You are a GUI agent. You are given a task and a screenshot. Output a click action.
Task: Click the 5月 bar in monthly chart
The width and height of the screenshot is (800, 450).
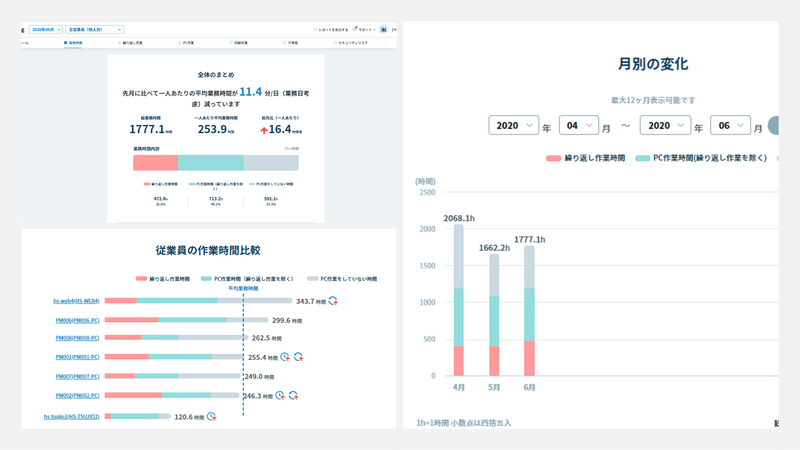494,315
